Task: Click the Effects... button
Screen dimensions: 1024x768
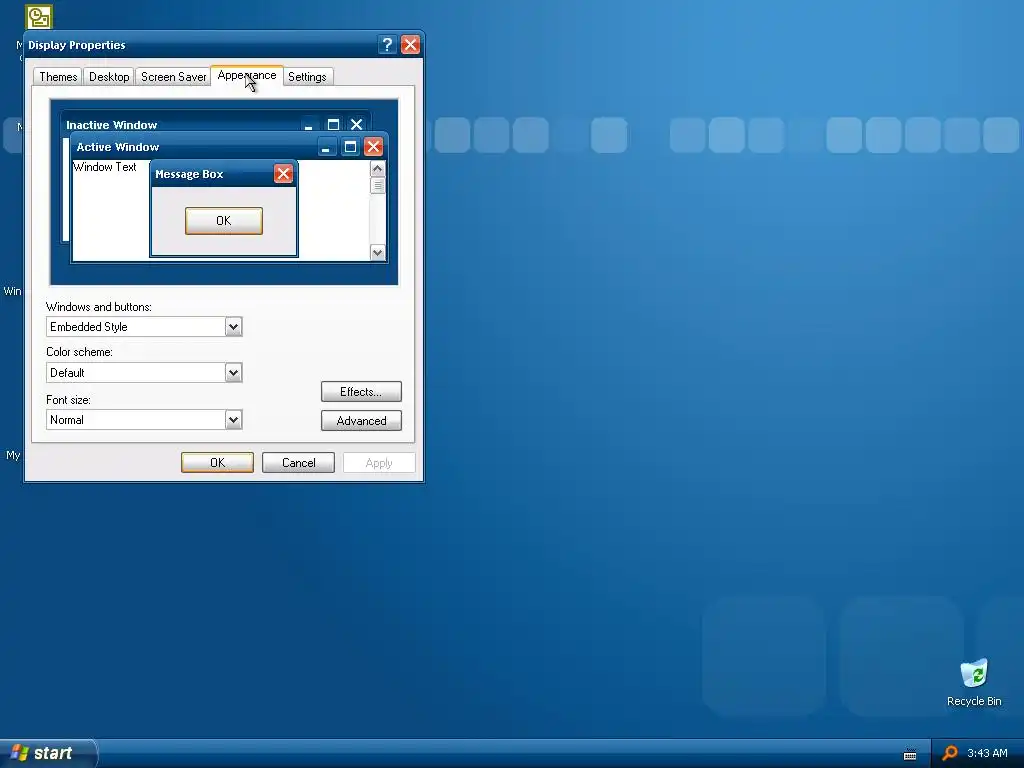Action: tap(361, 392)
